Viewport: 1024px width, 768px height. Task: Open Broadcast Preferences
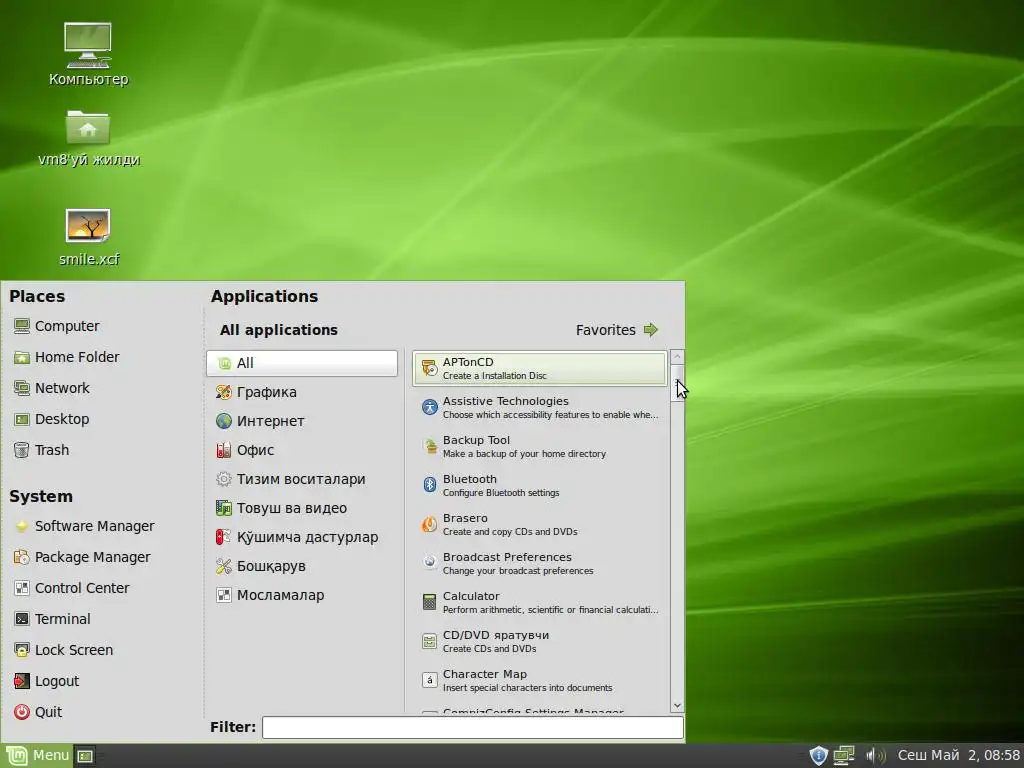coord(539,564)
